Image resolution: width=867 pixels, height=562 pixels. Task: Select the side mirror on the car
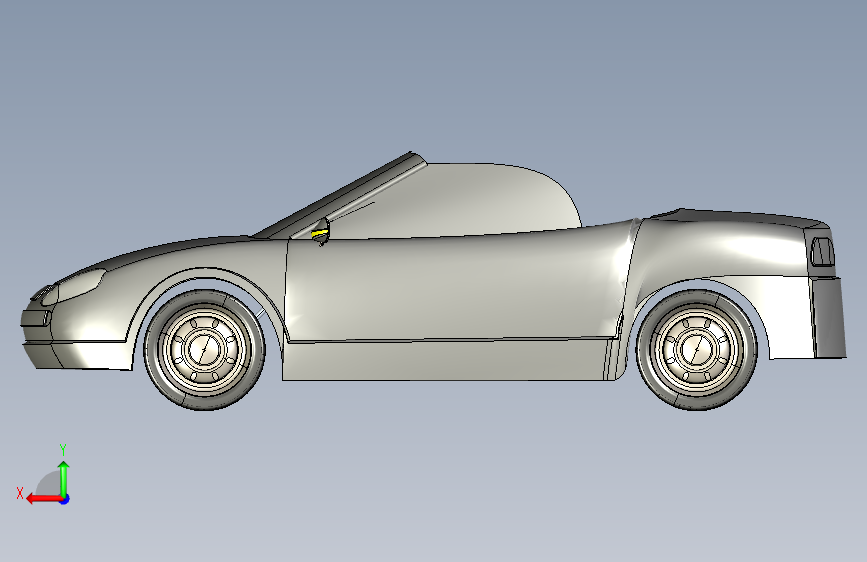point(321,231)
